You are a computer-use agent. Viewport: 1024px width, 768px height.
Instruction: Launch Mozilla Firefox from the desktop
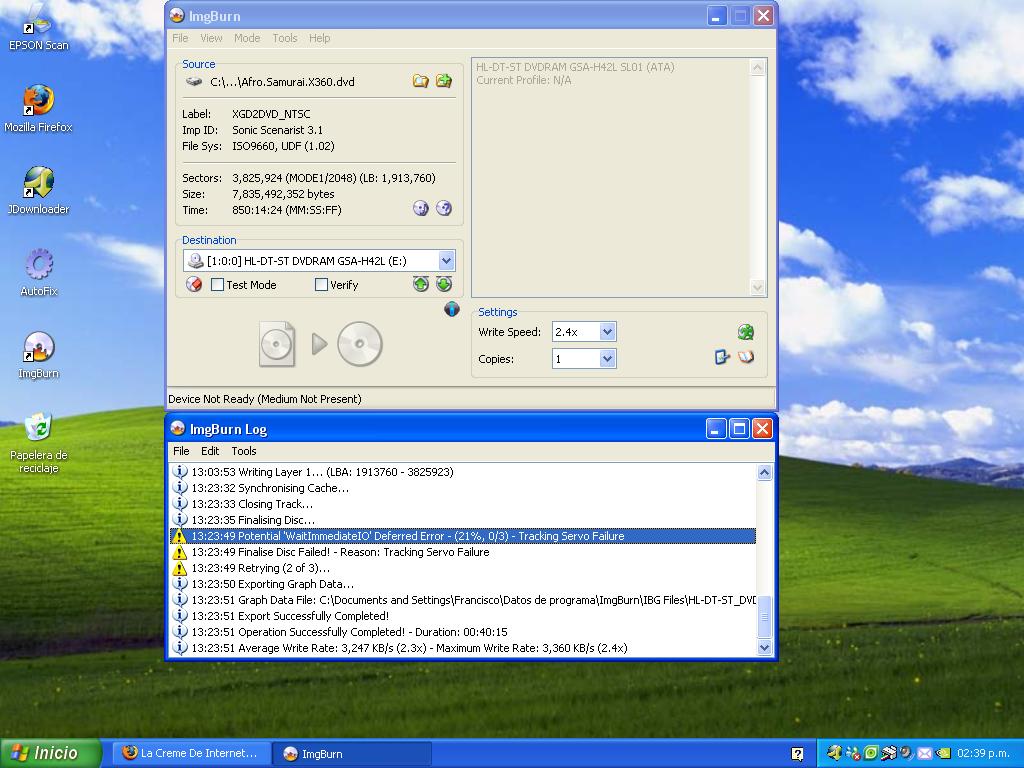pyautogui.click(x=39, y=108)
